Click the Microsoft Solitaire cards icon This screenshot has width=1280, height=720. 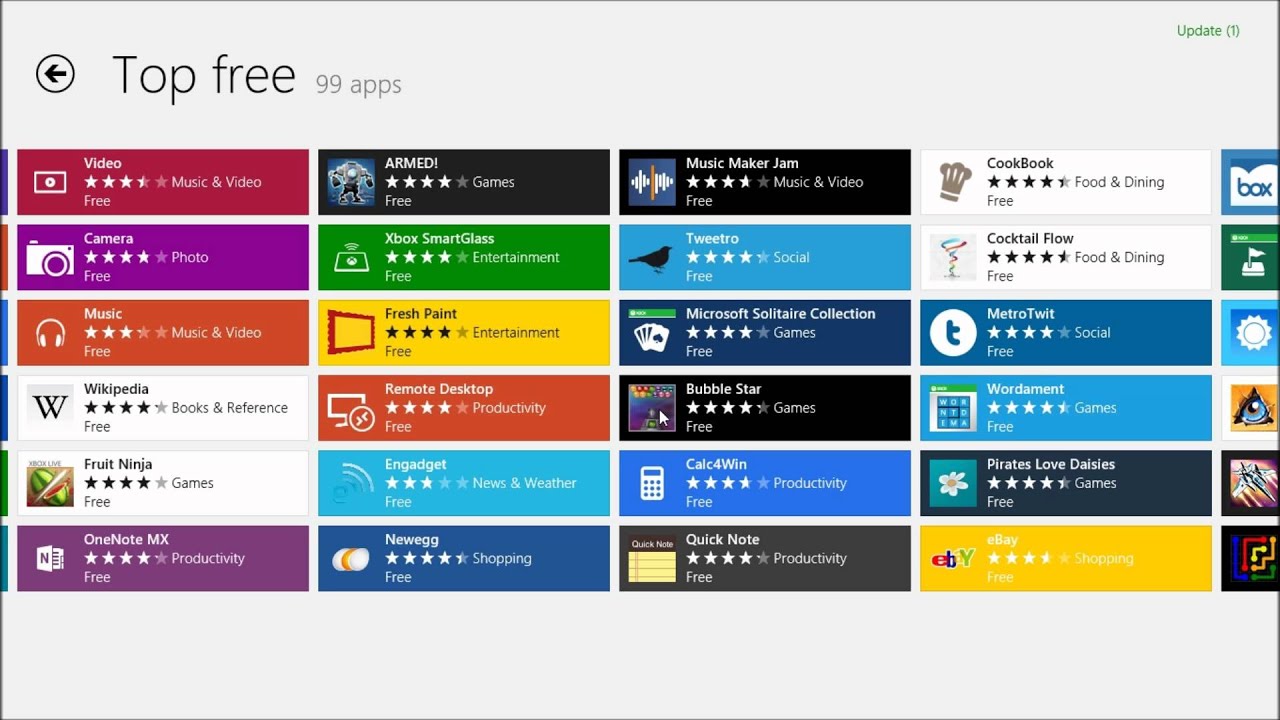pos(652,333)
